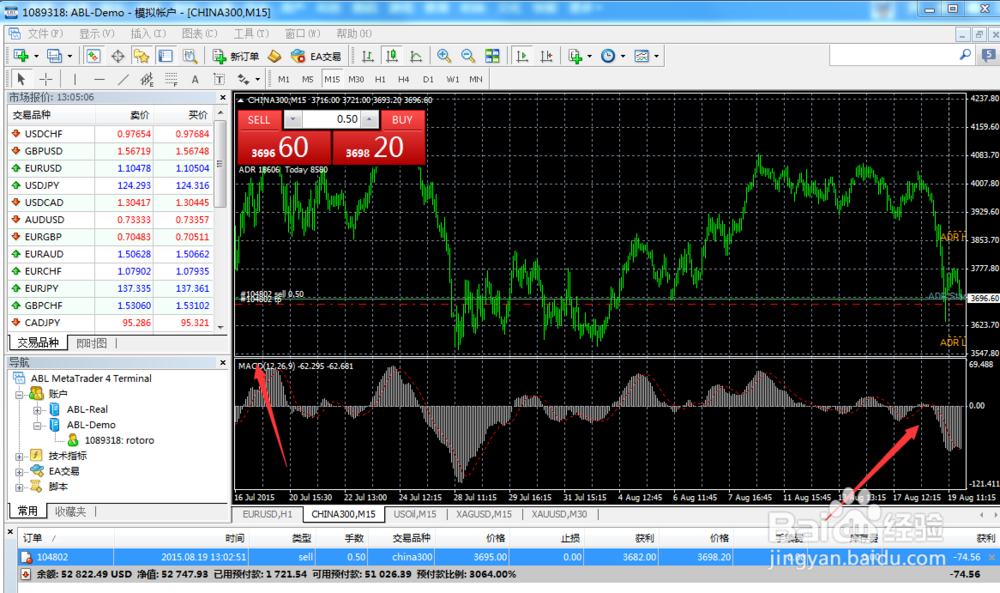Switch chart to bar chart mode
The height and width of the screenshot is (593, 1000).
[368, 56]
